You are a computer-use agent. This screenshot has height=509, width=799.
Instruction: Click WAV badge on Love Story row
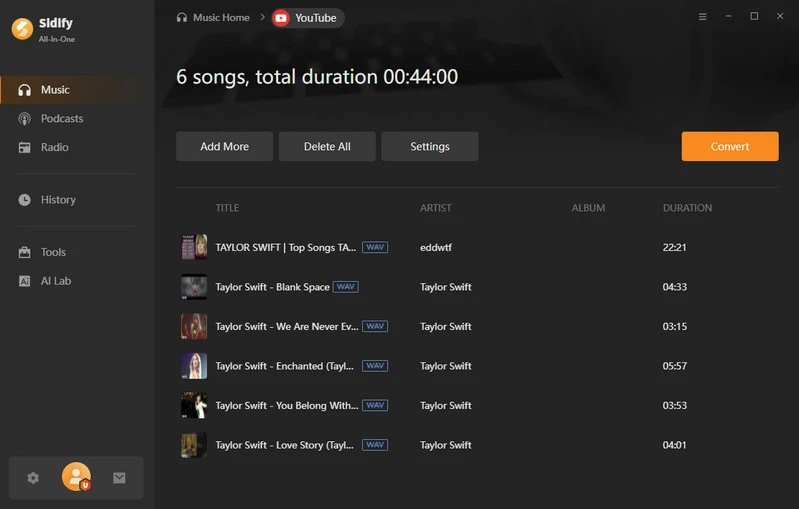click(x=375, y=445)
